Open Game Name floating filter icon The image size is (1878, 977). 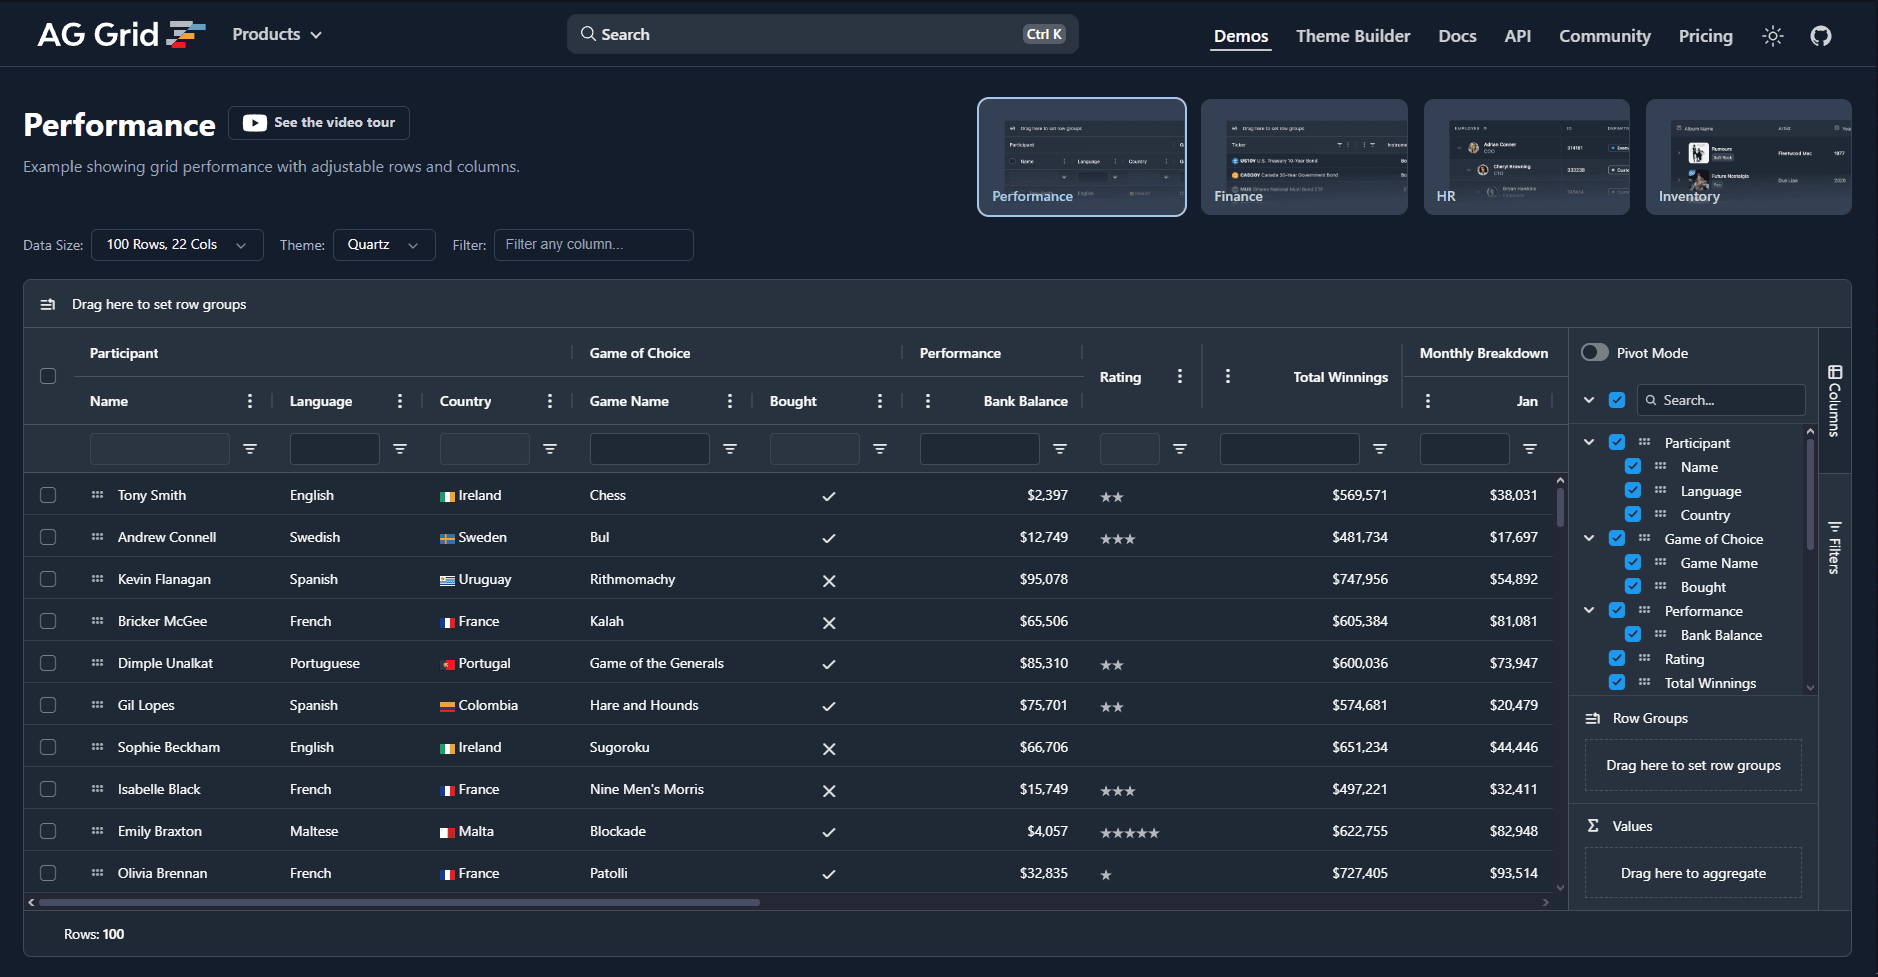click(x=730, y=449)
